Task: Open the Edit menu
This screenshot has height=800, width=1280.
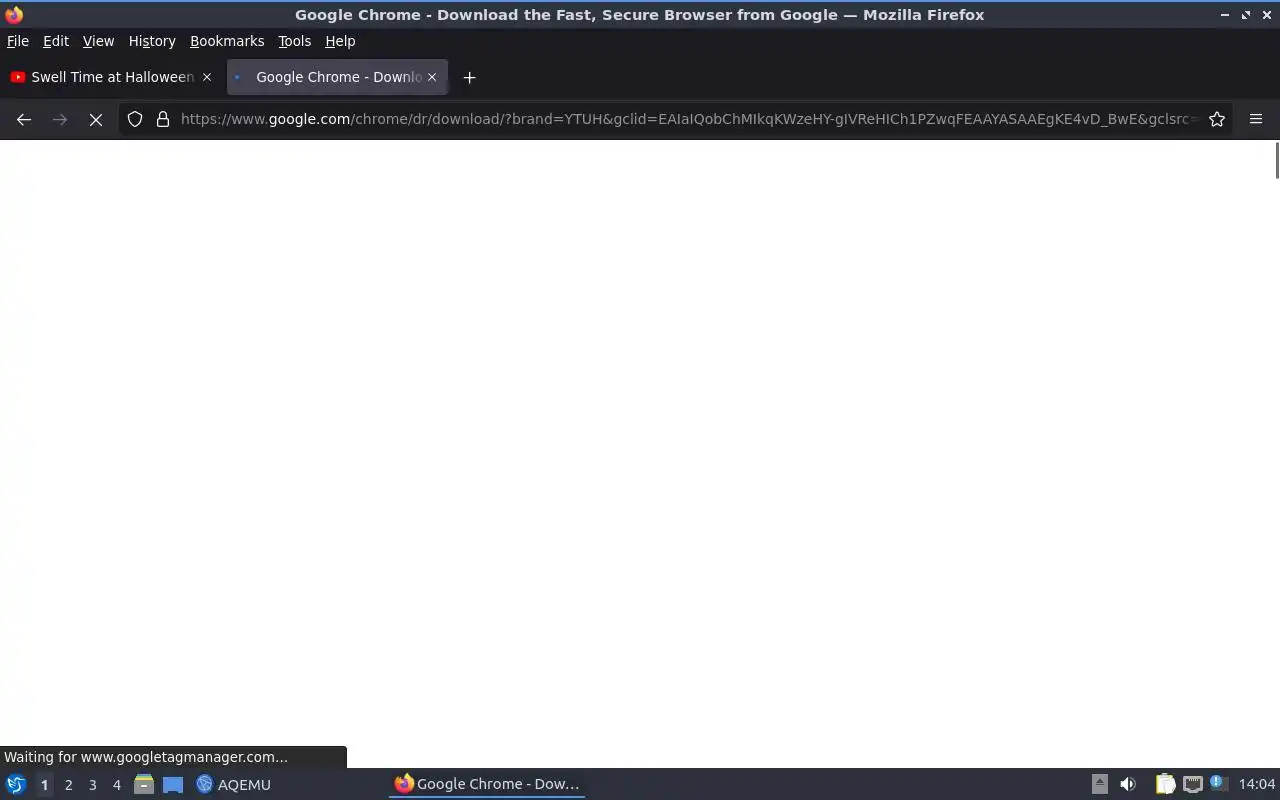Action: pyautogui.click(x=56, y=41)
